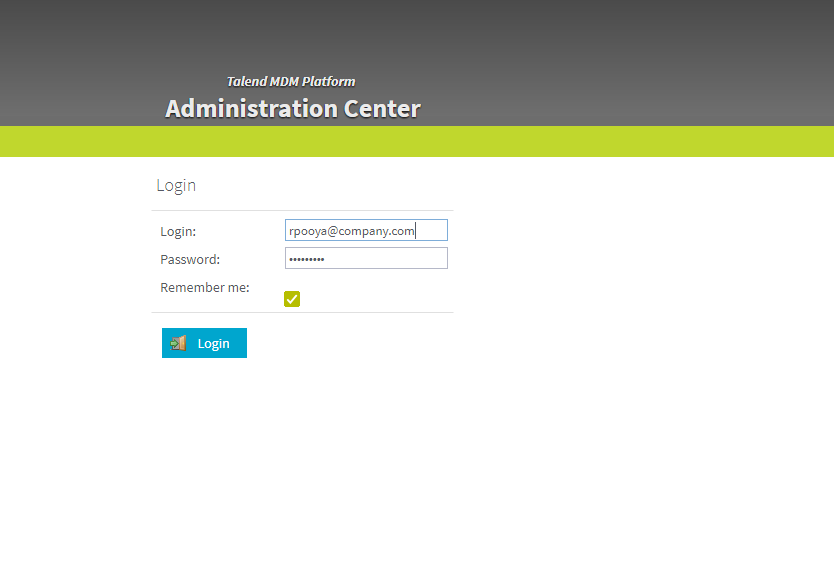Select the Login: field label

(x=177, y=231)
